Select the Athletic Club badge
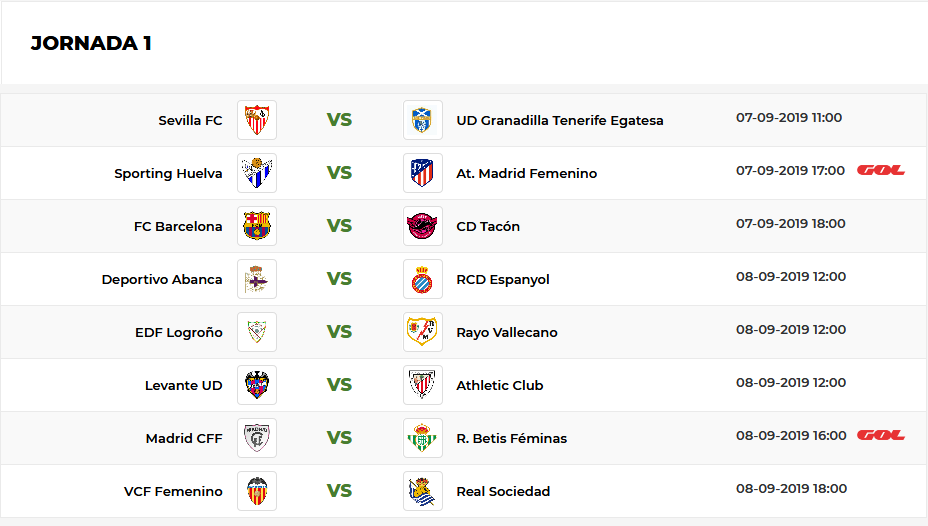The image size is (928, 526). [x=423, y=385]
